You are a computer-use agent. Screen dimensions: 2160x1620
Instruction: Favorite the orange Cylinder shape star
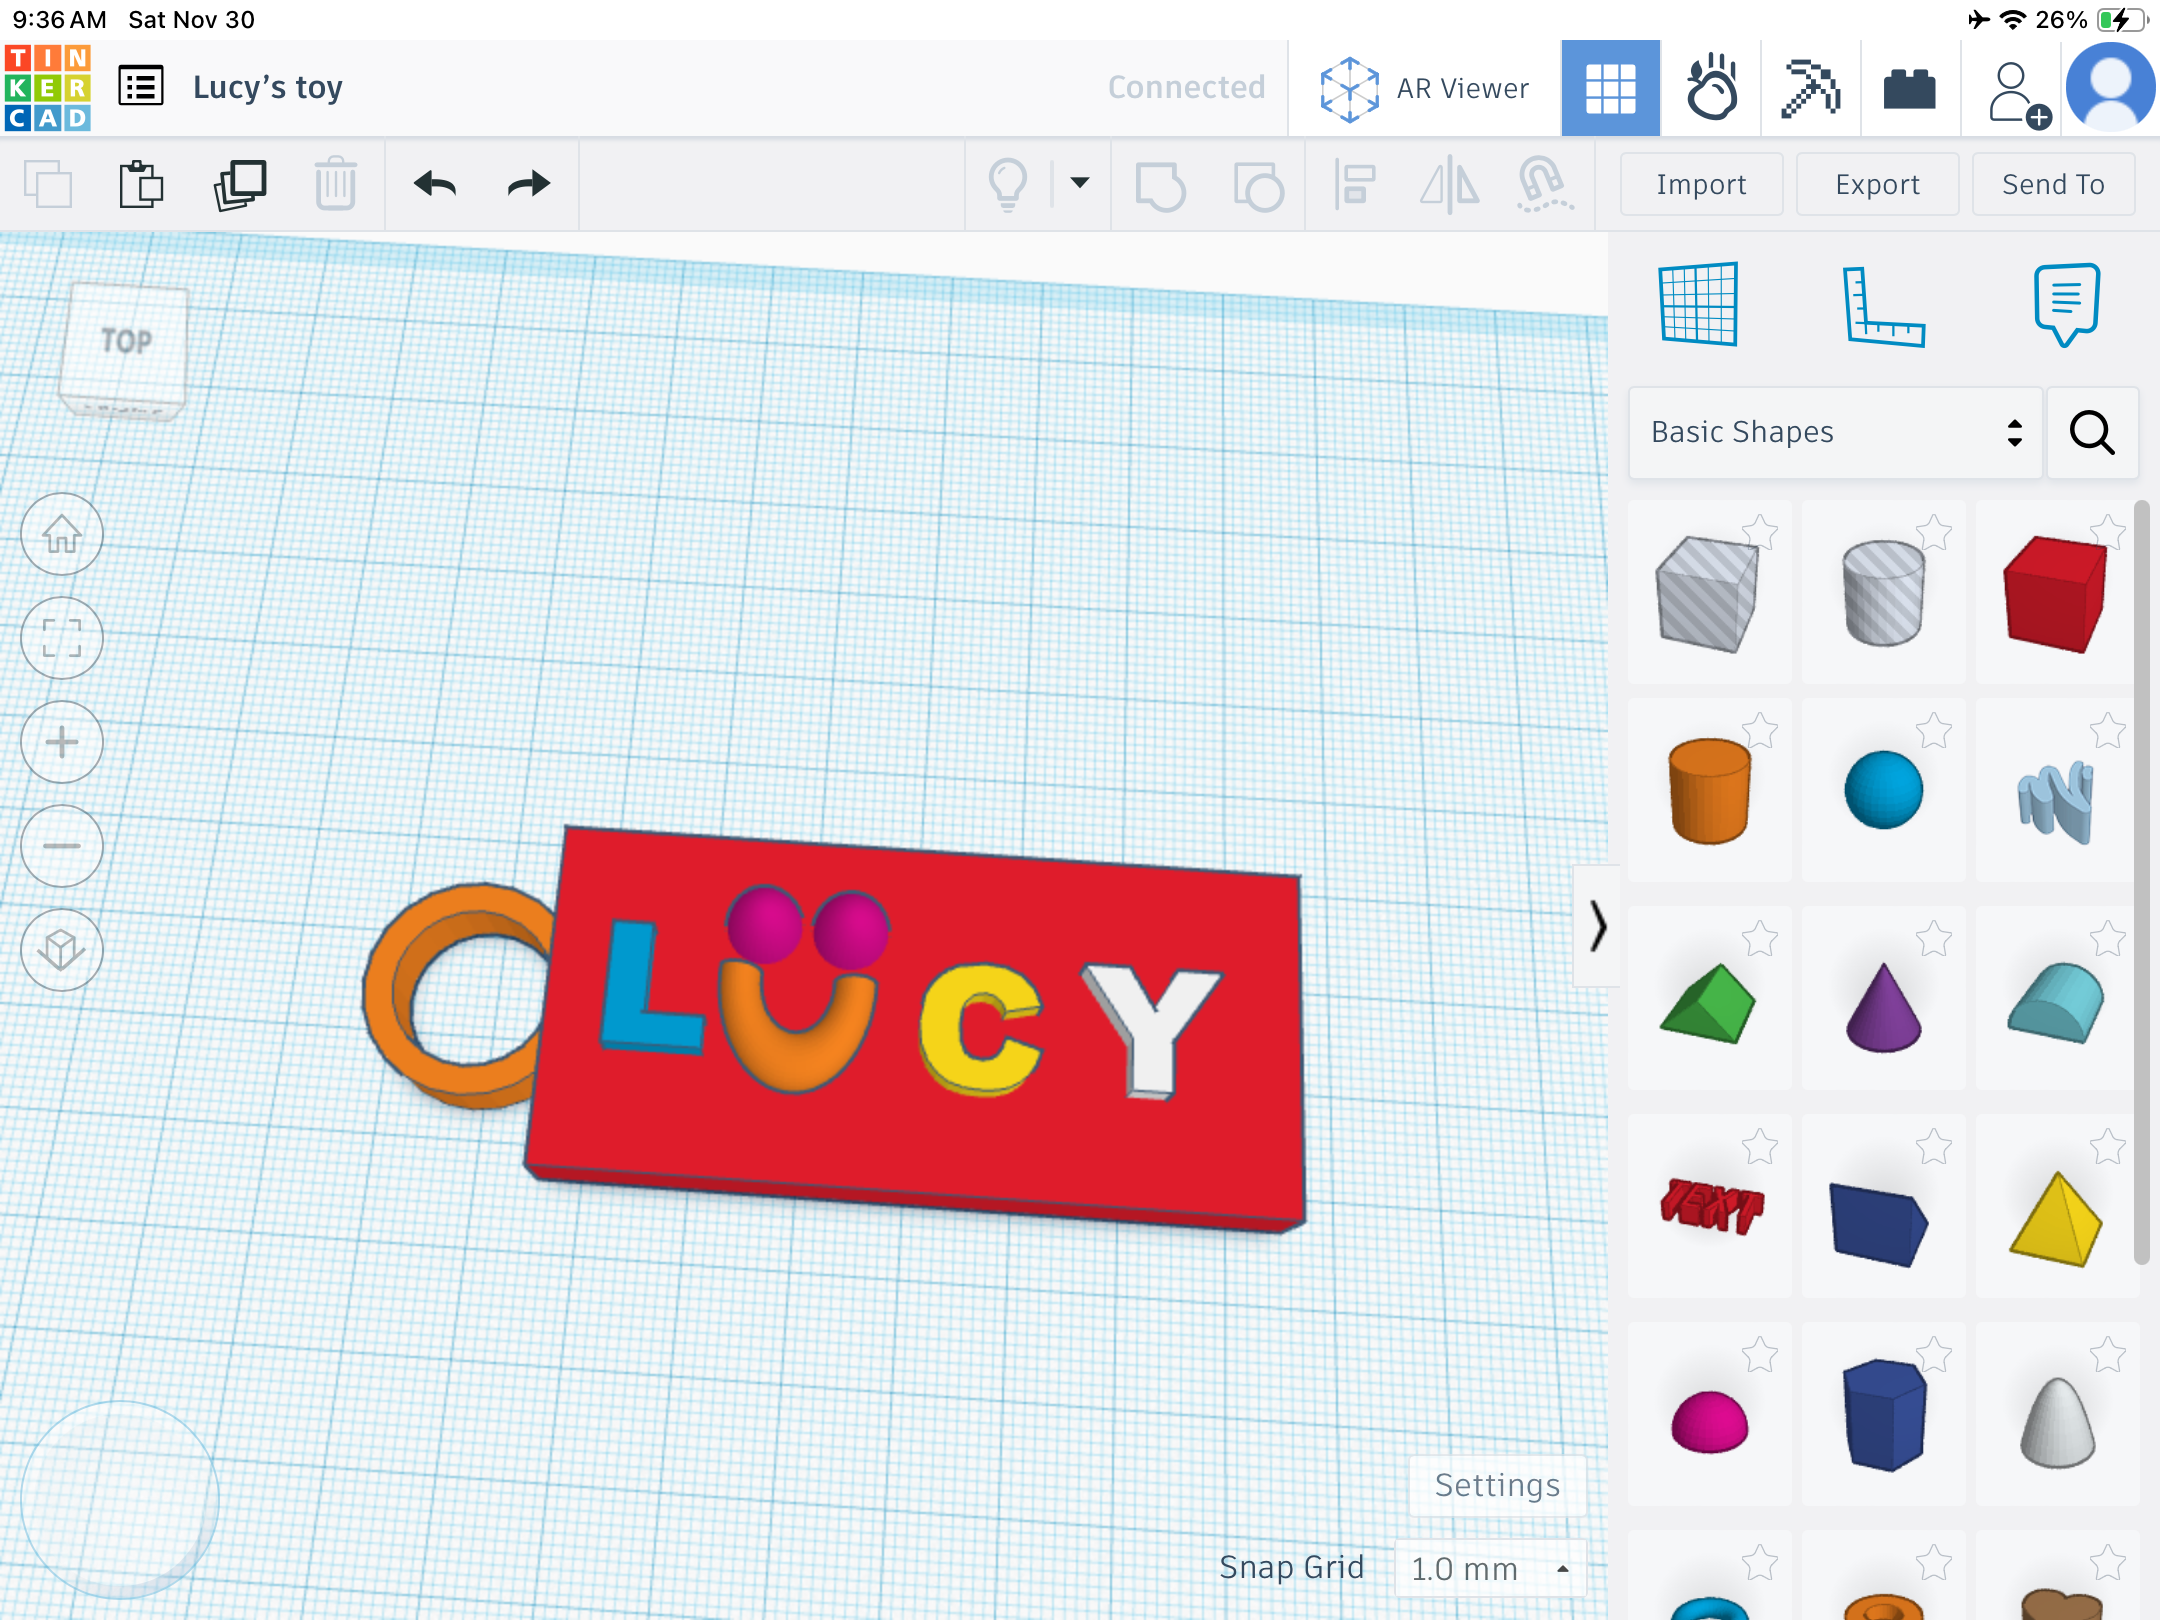pyautogui.click(x=1760, y=730)
